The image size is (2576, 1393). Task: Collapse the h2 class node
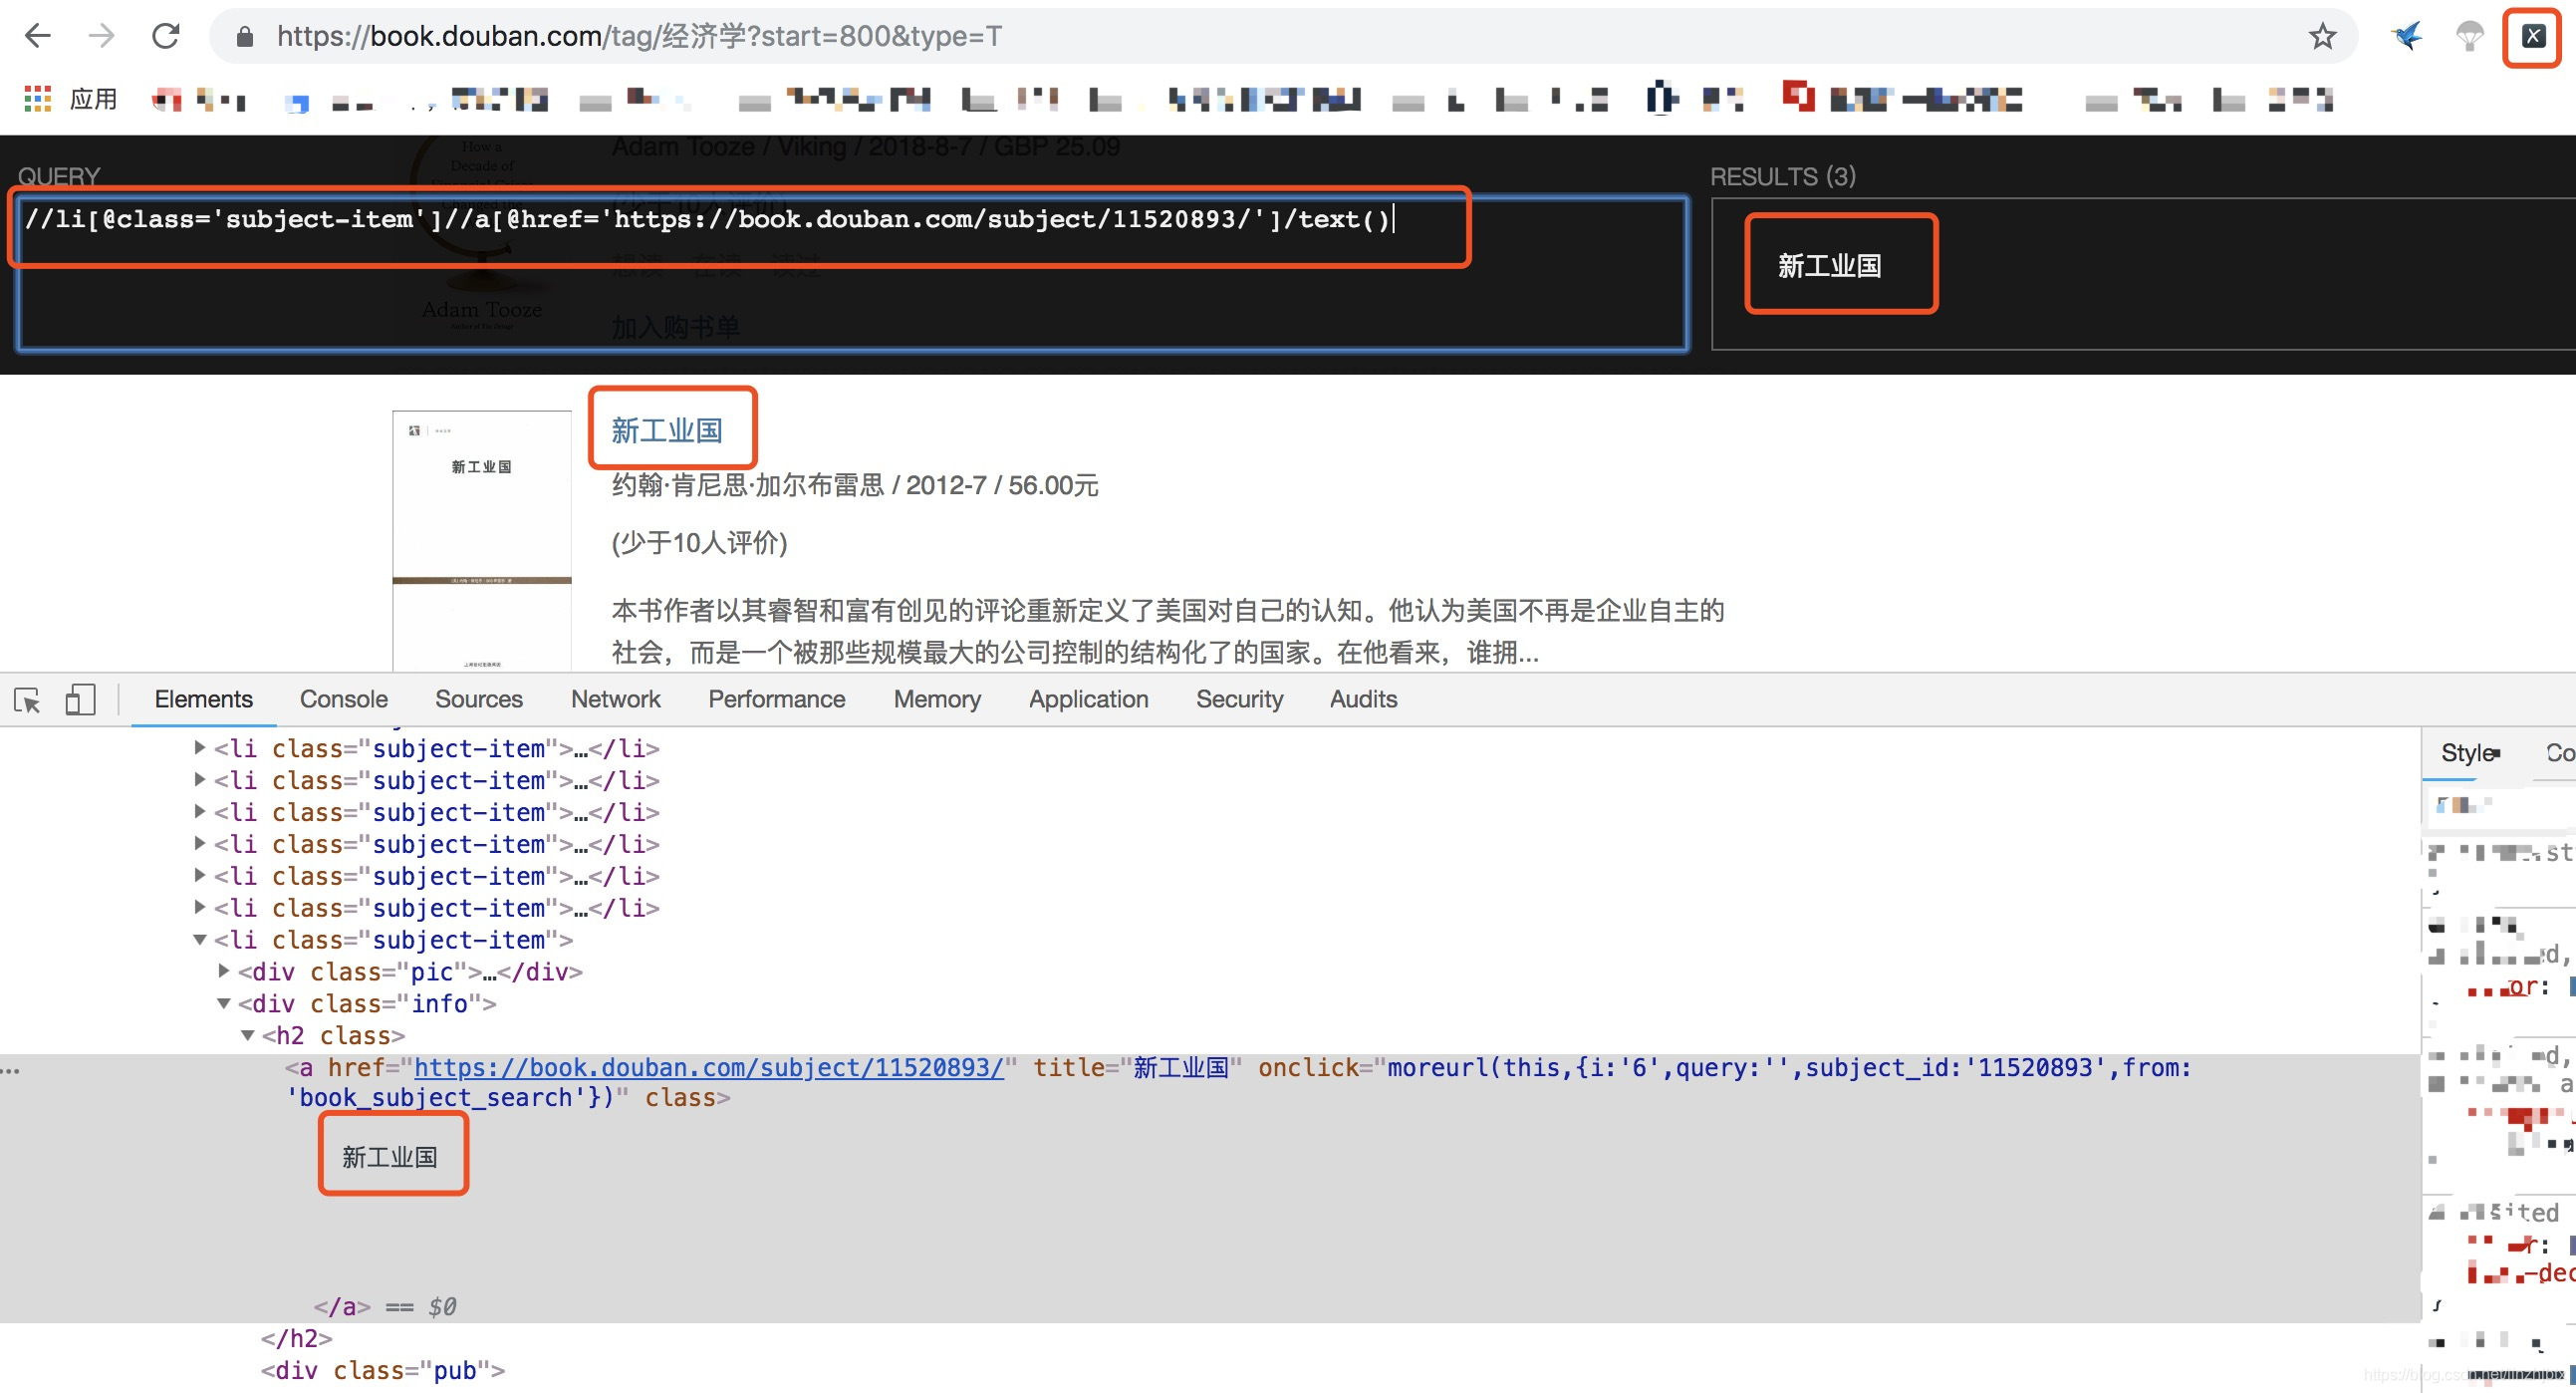click(248, 1035)
